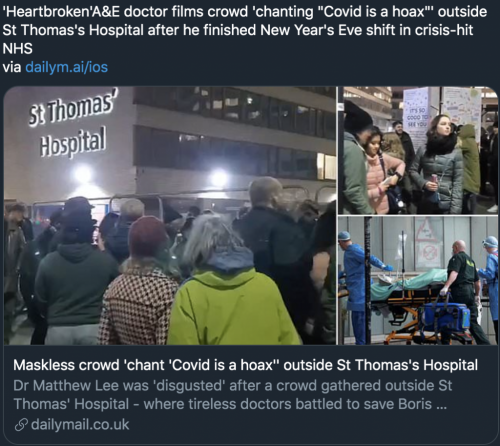500x446 pixels.
Task: Click the person wearing the maroon beanie
Action: coord(148,239)
